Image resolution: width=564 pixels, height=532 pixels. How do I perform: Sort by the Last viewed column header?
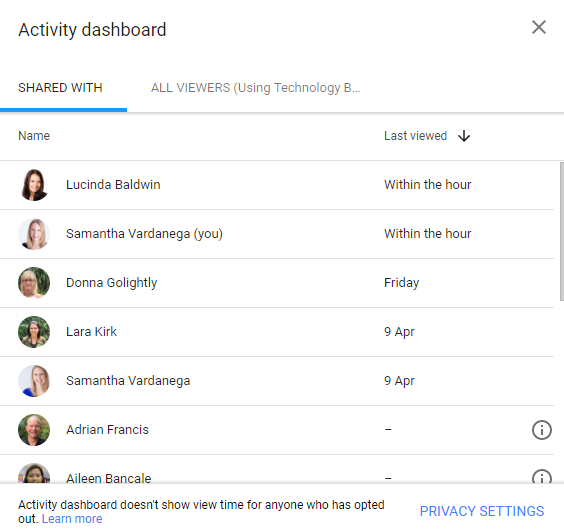[415, 136]
